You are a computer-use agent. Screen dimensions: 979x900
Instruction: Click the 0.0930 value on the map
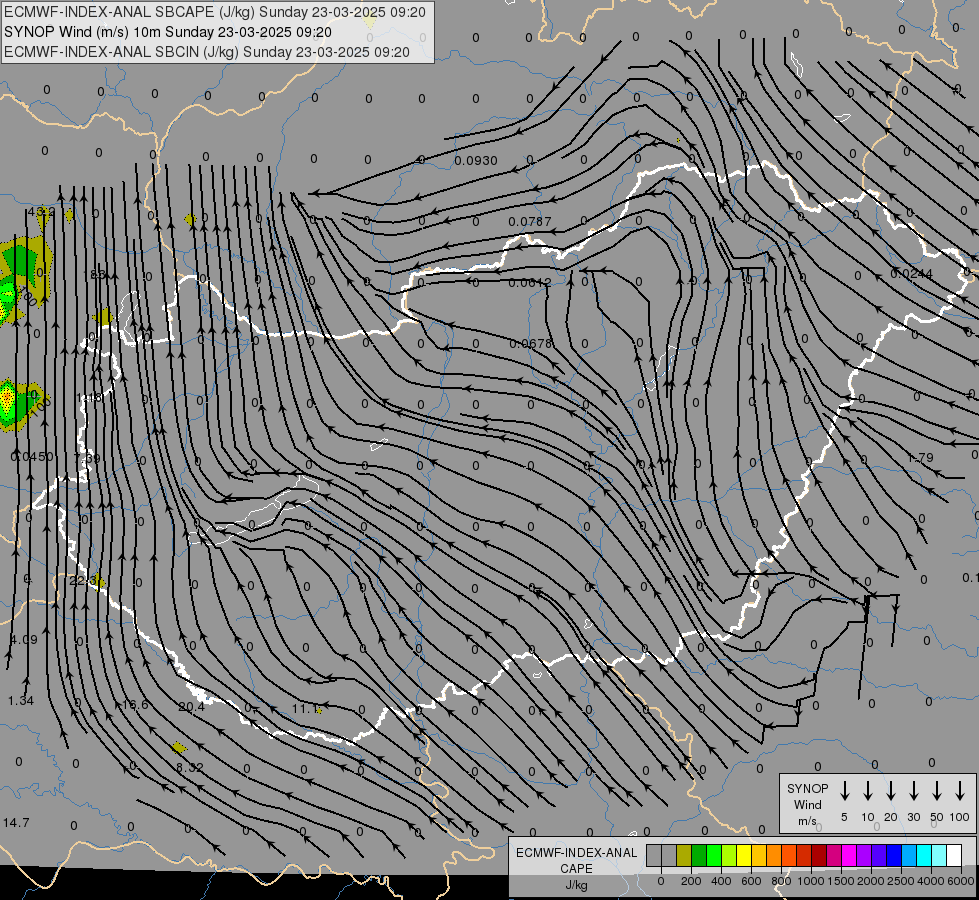[x=476, y=161]
